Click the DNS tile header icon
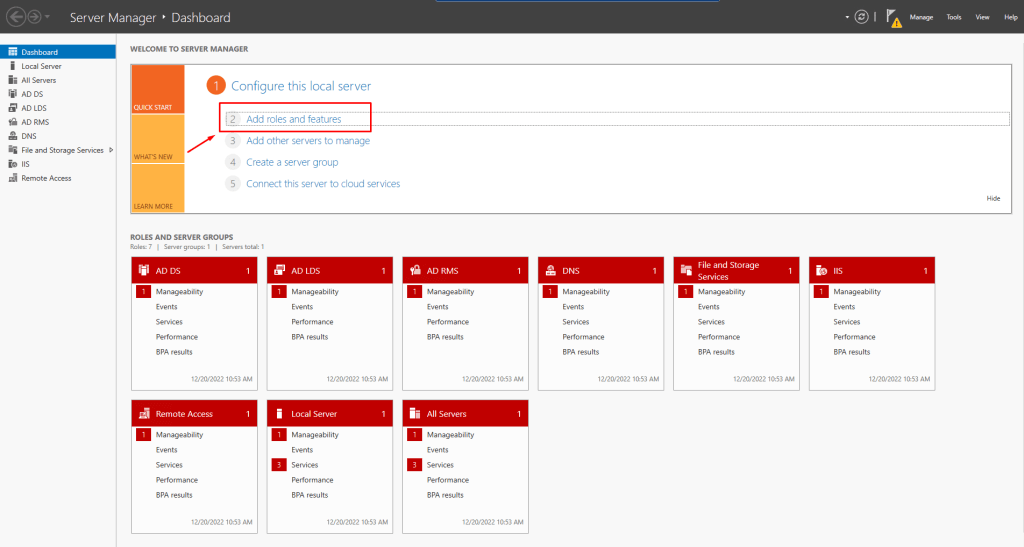Viewport: 1024px width, 547px height. tap(551, 270)
